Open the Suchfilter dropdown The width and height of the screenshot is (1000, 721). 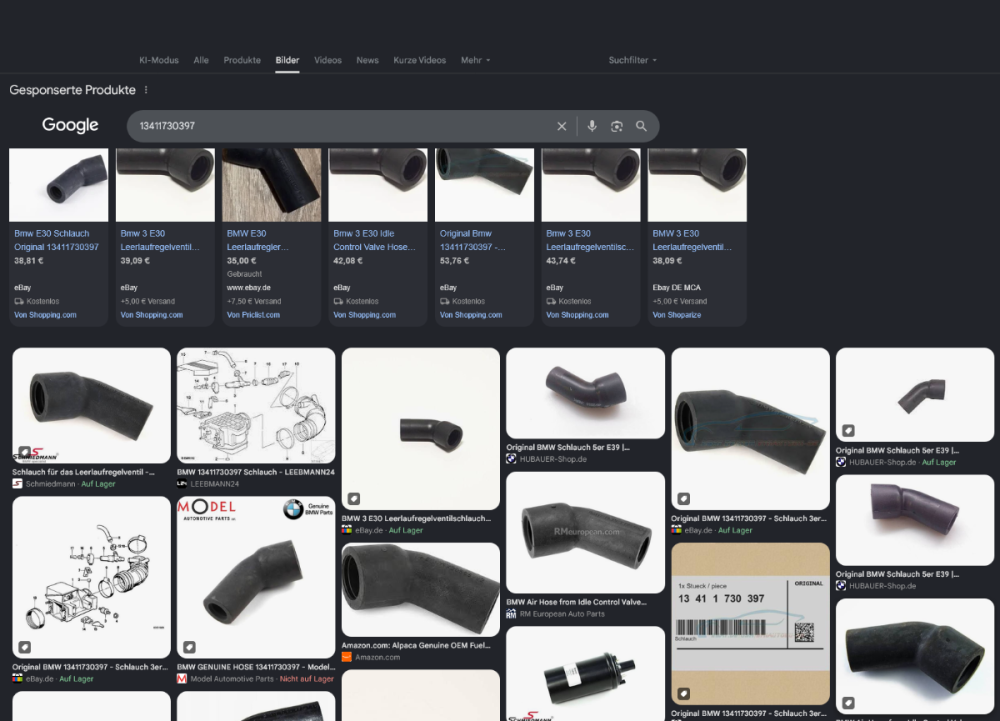coord(632,60)
